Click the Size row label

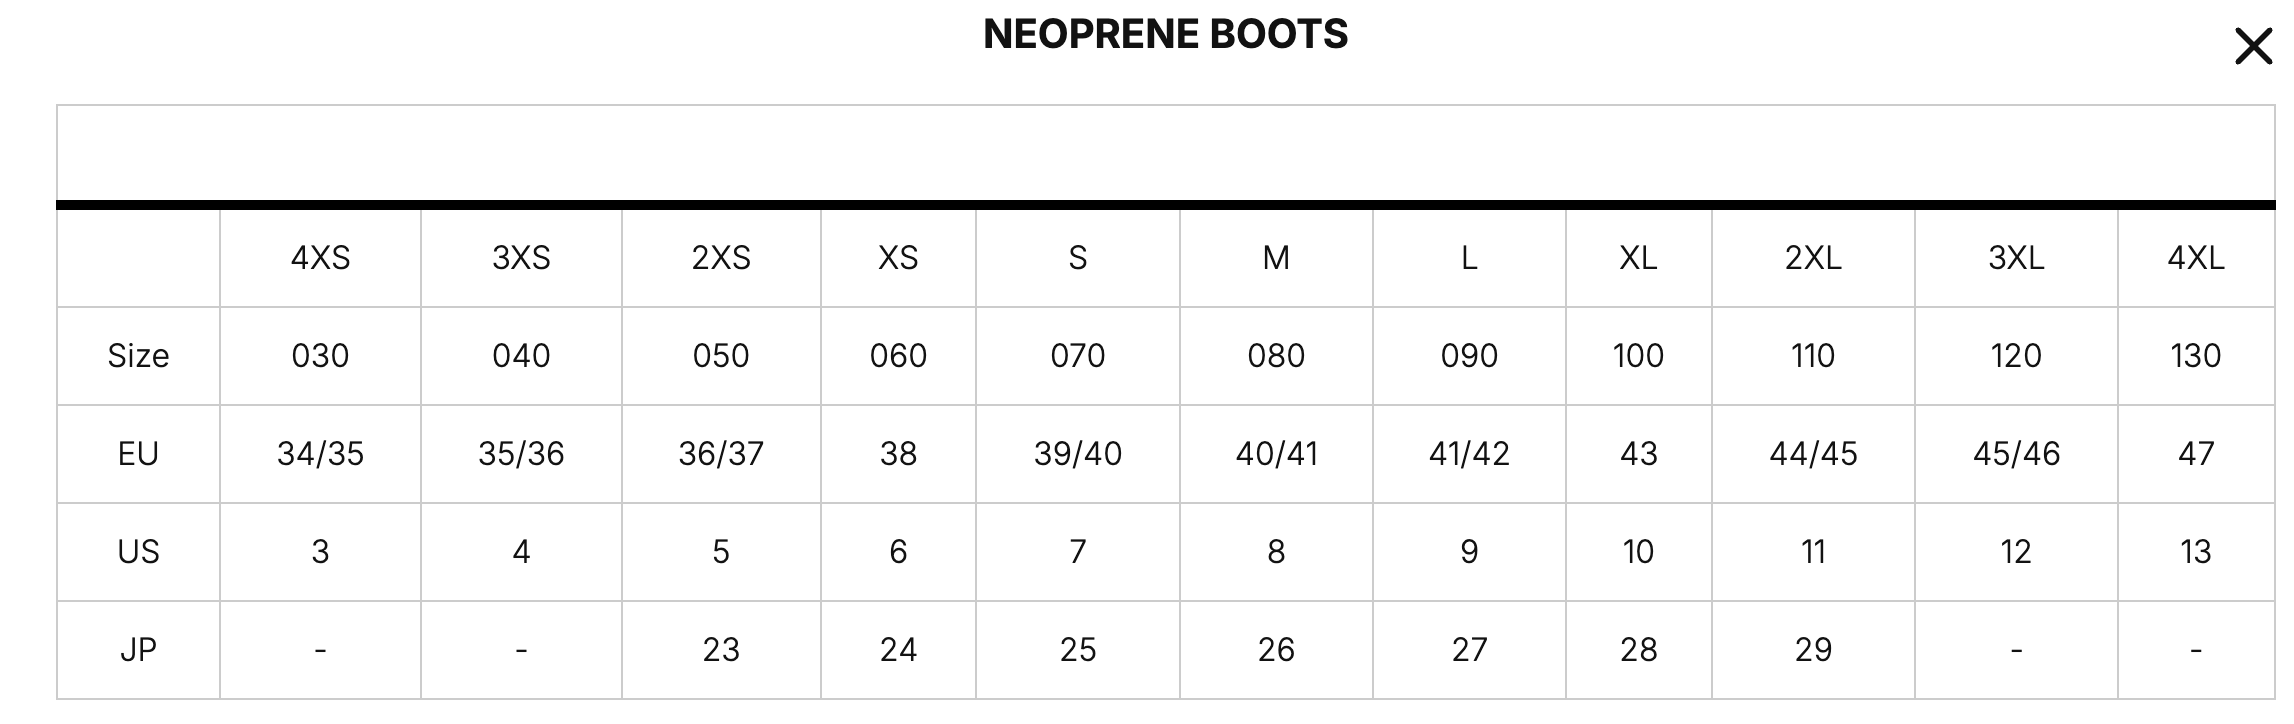[138, 356]
